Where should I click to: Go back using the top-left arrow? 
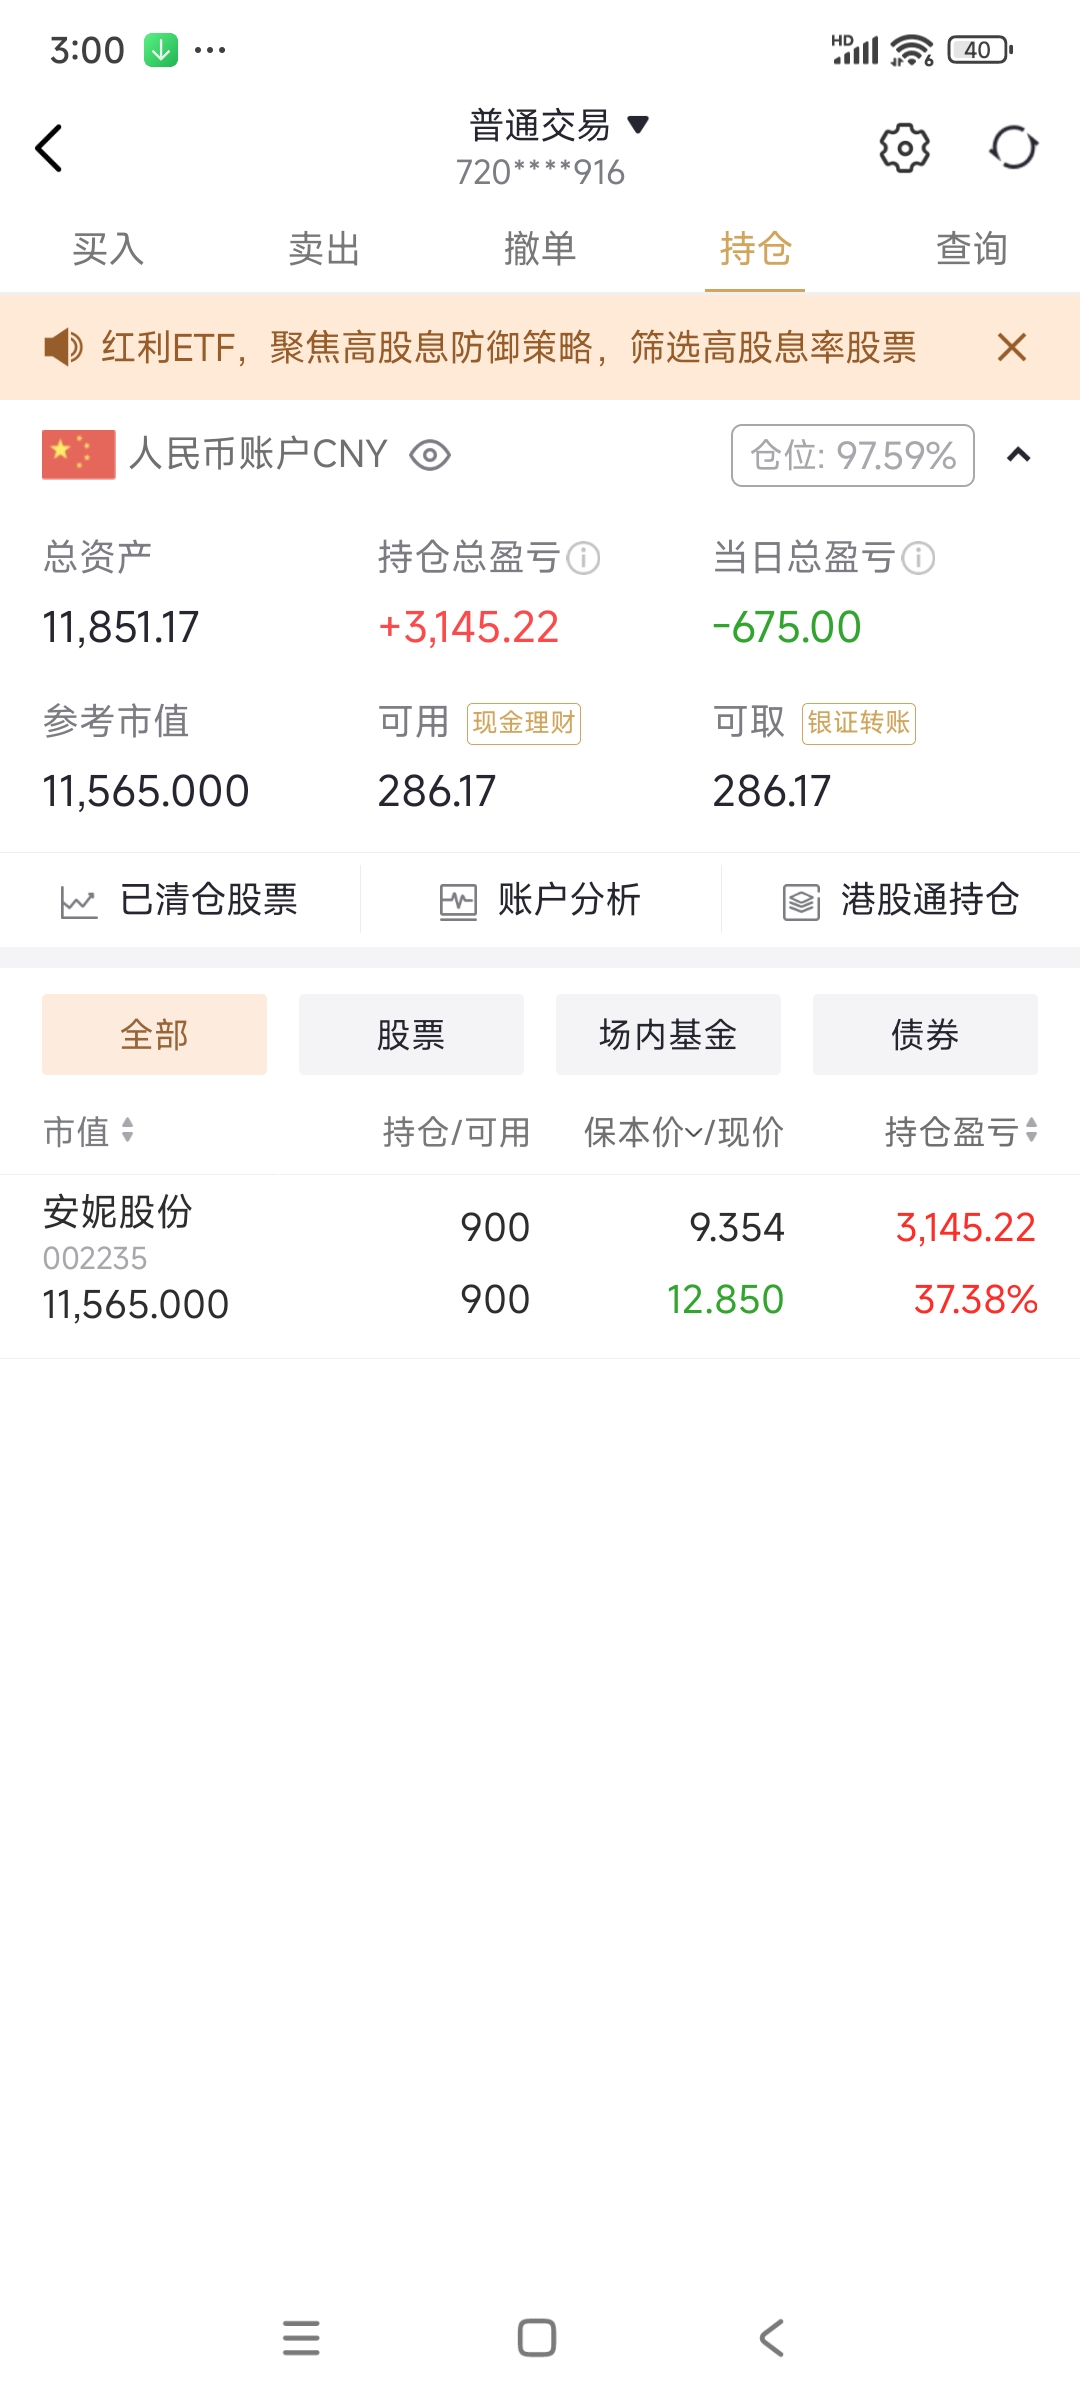(49, 148)
